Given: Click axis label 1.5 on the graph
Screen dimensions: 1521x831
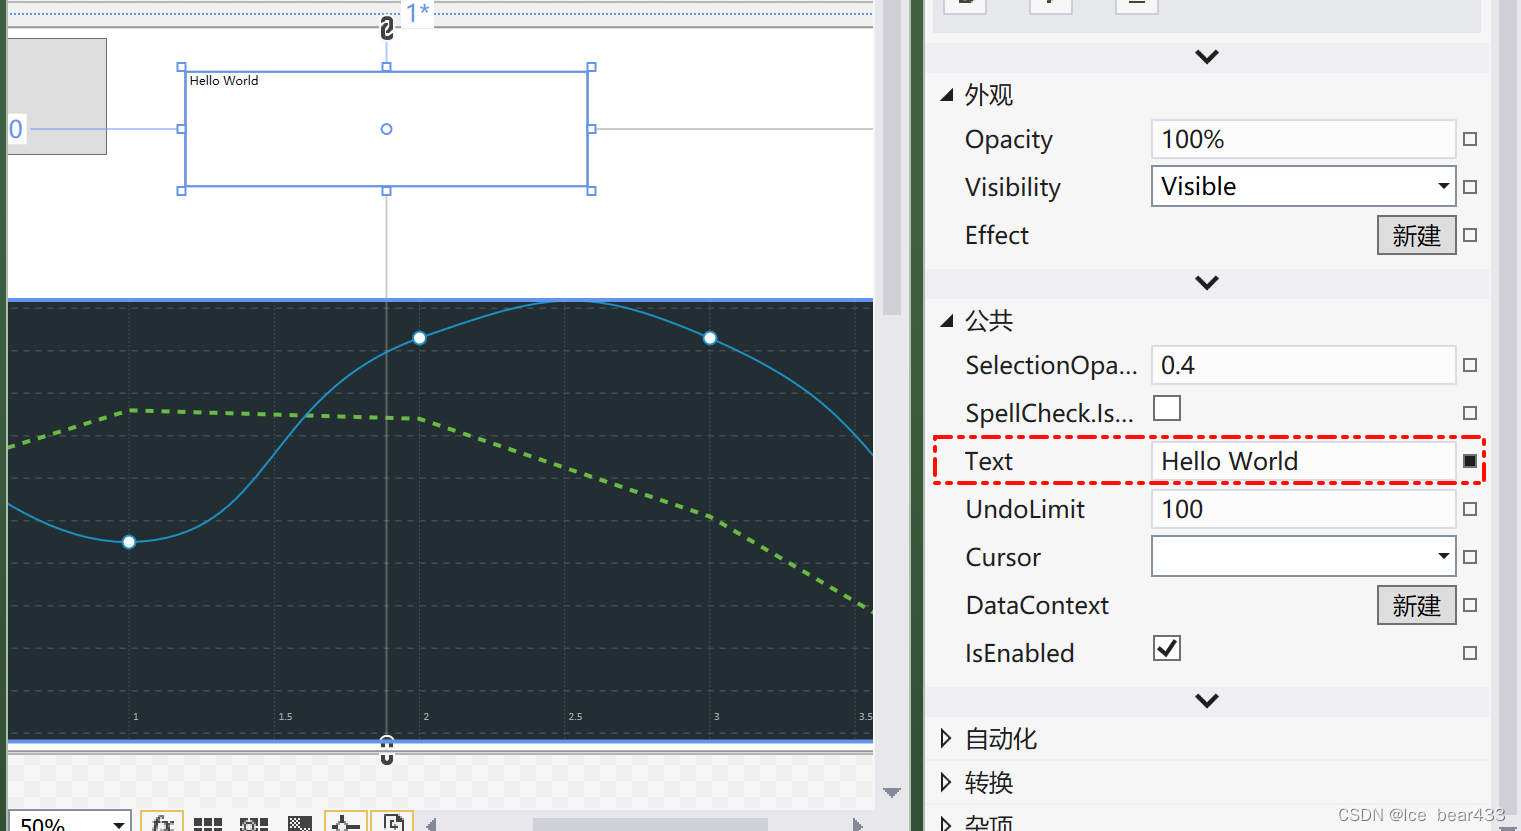Looking at the screenshot, I should [x=285, y=717].
